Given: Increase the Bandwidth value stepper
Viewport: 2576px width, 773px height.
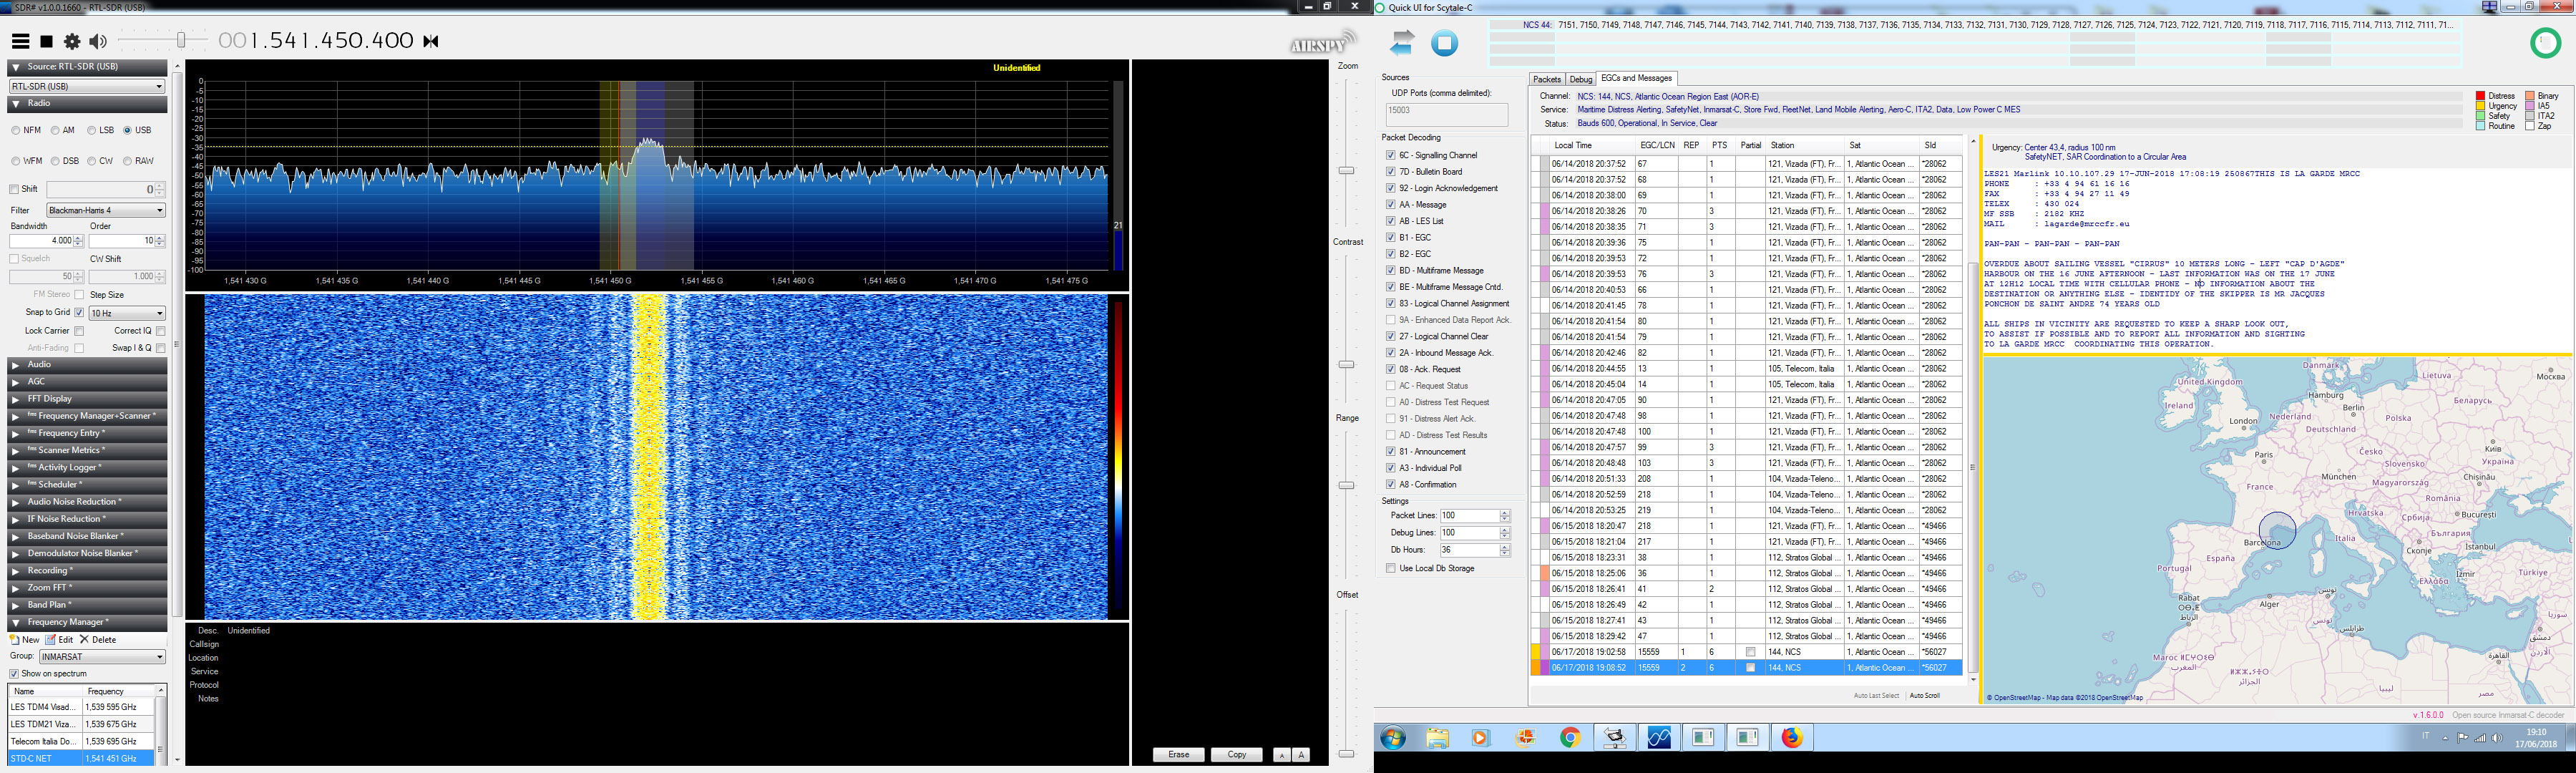Looking at the screenshot, I should pos(79,238).
